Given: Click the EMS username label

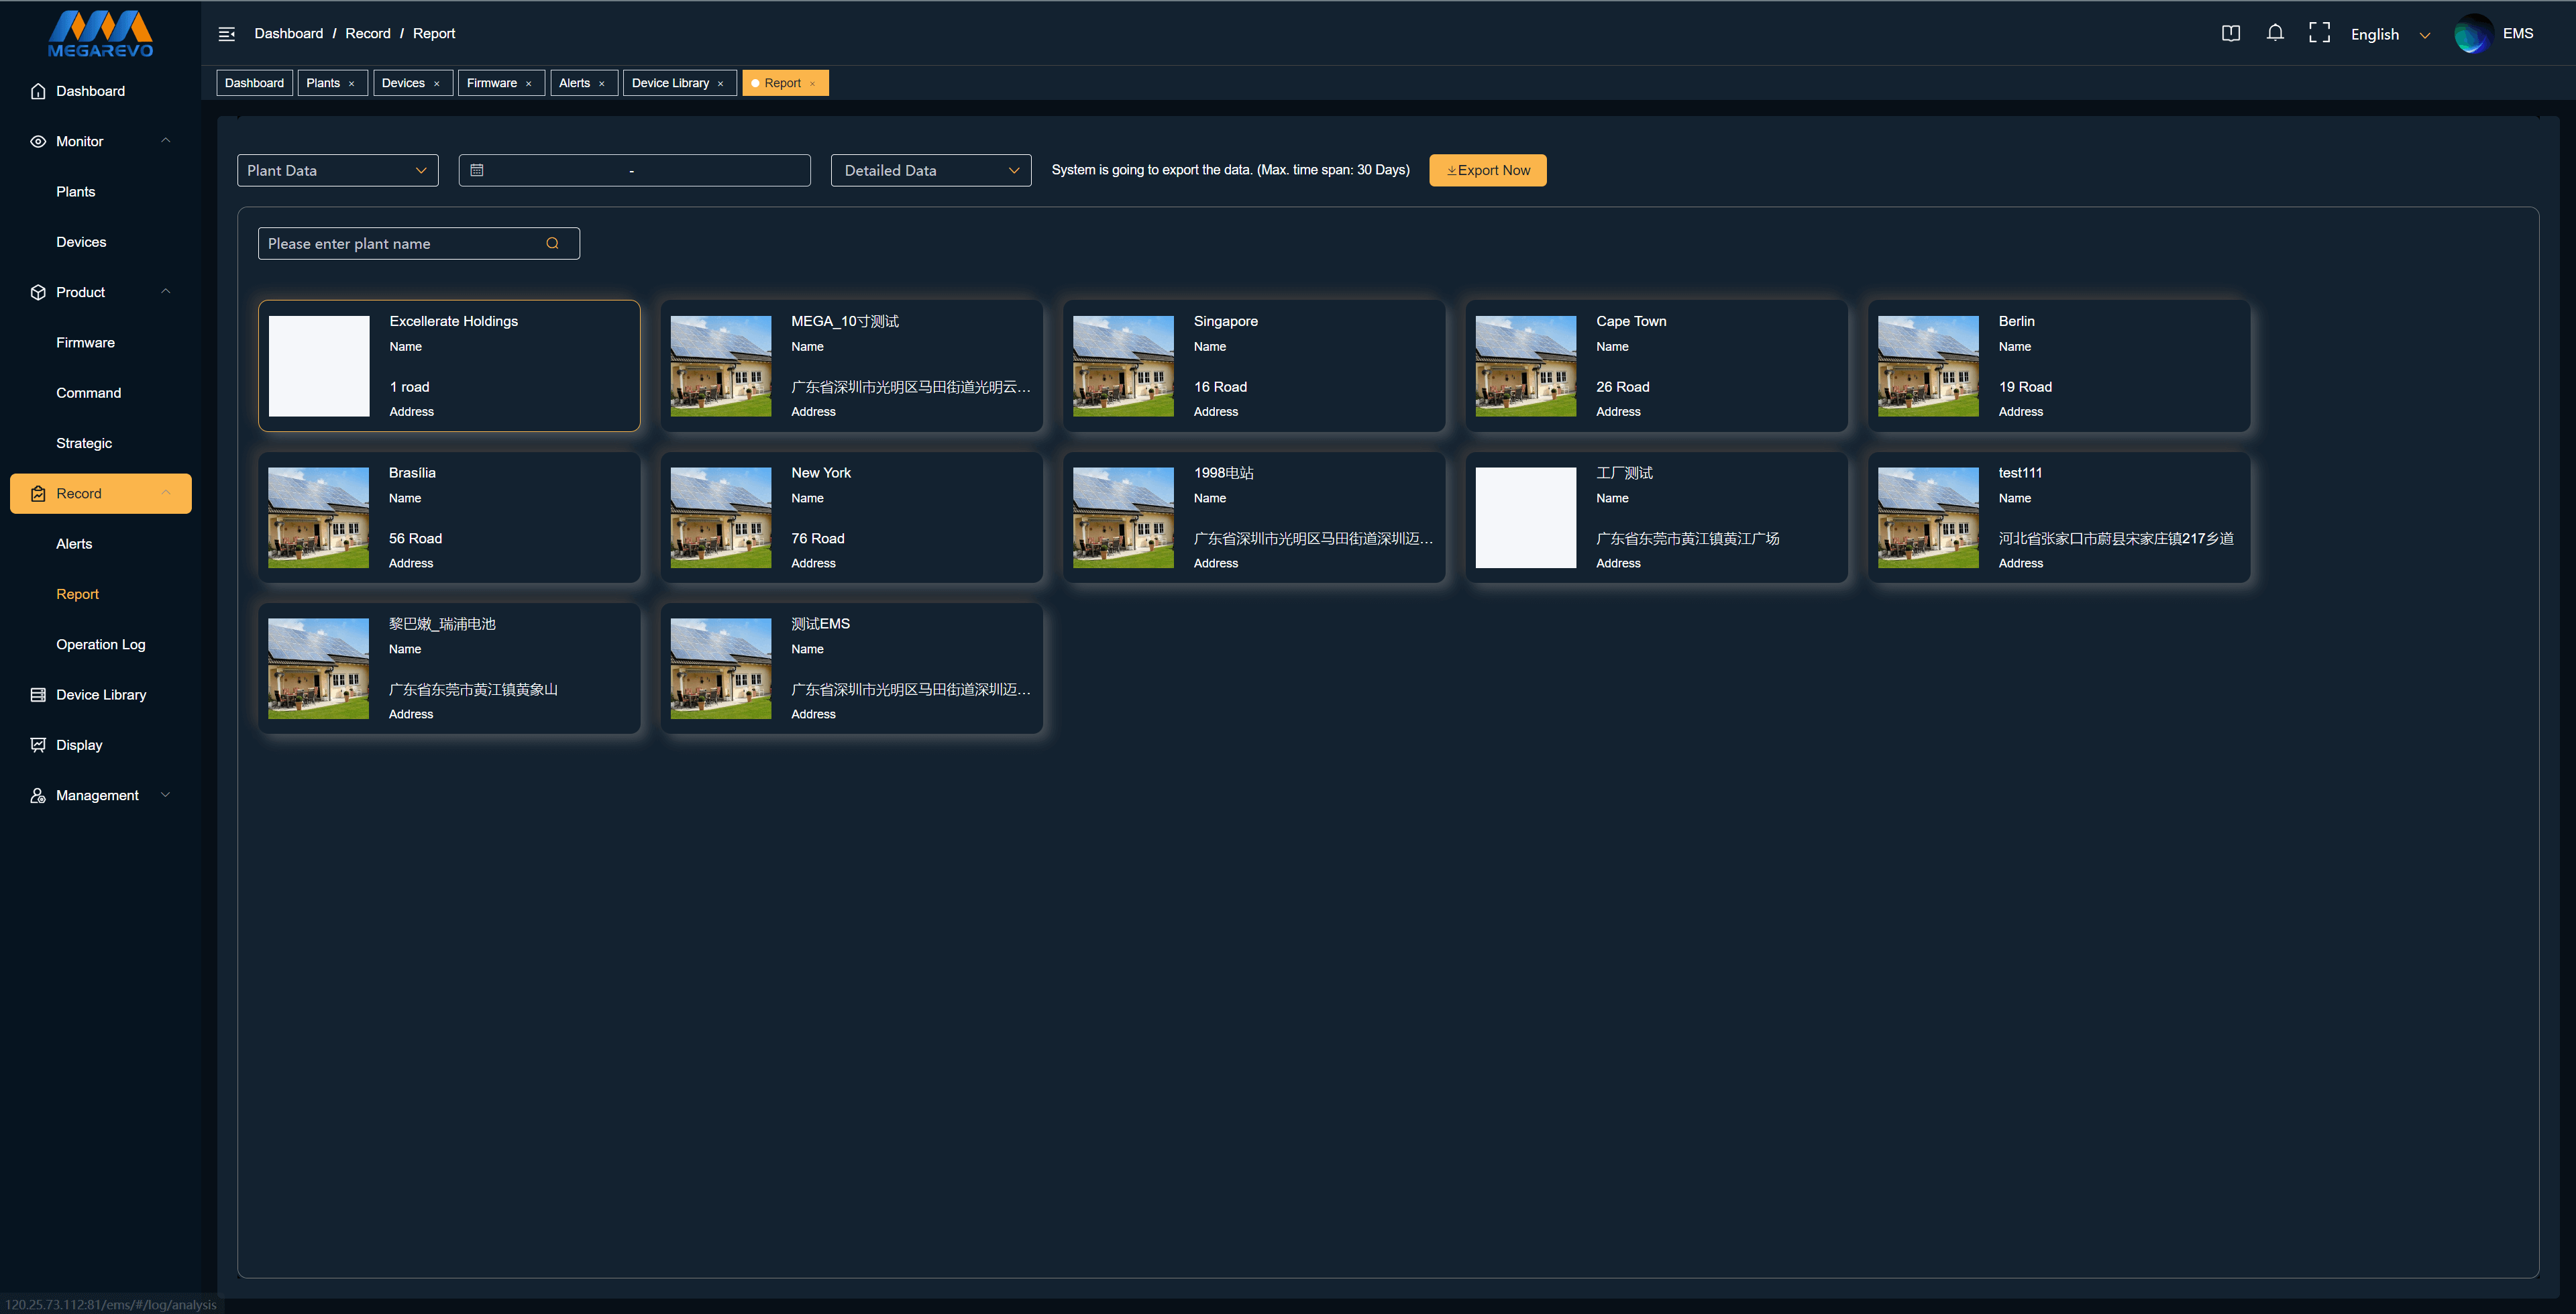Looking at the screenshot, I should [2518, 33].
